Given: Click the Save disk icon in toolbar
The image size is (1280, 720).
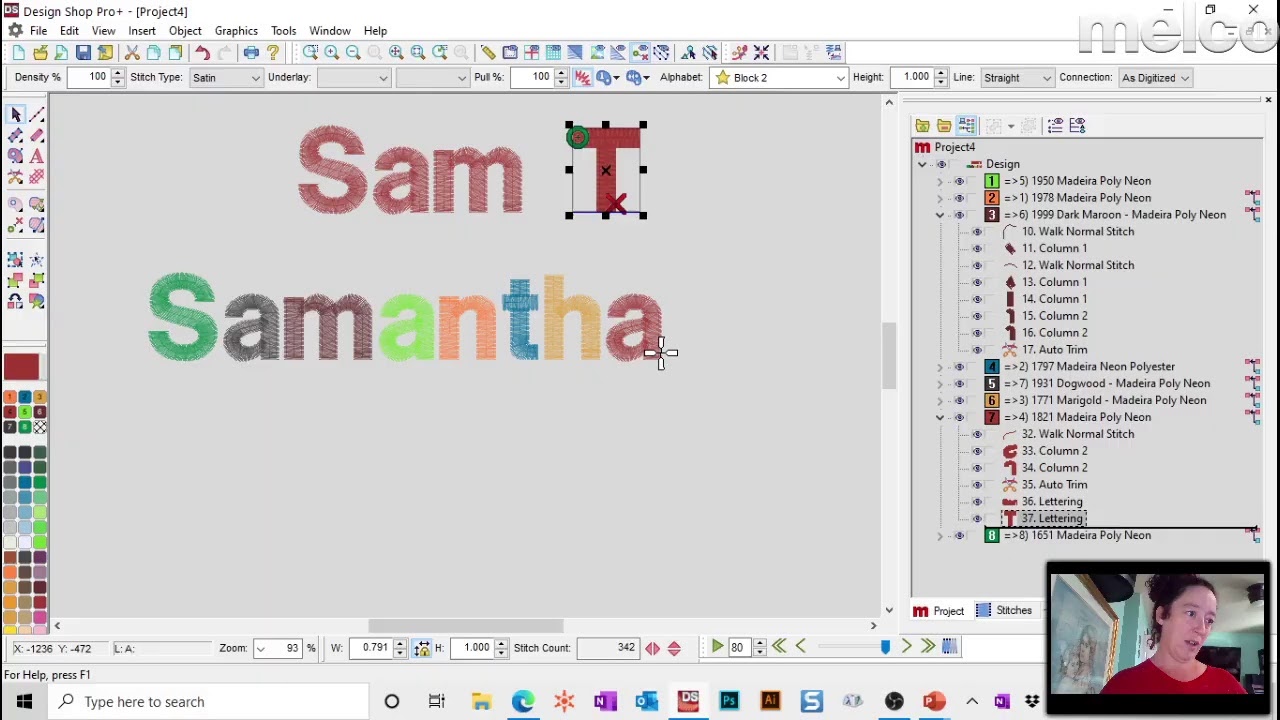Looking at the screenshot, I should (x=83, y=52).
